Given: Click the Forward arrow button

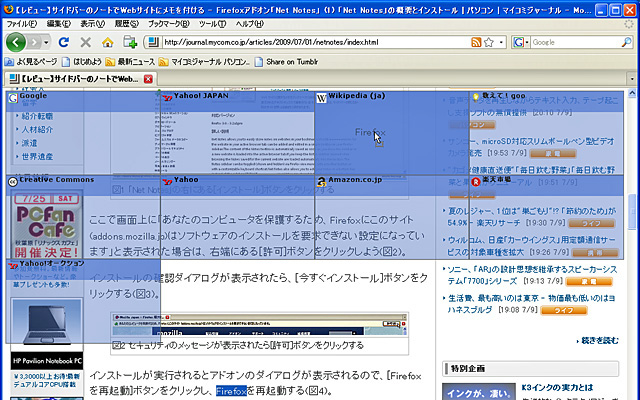Looking at the screenshot, I should [35, 42].
